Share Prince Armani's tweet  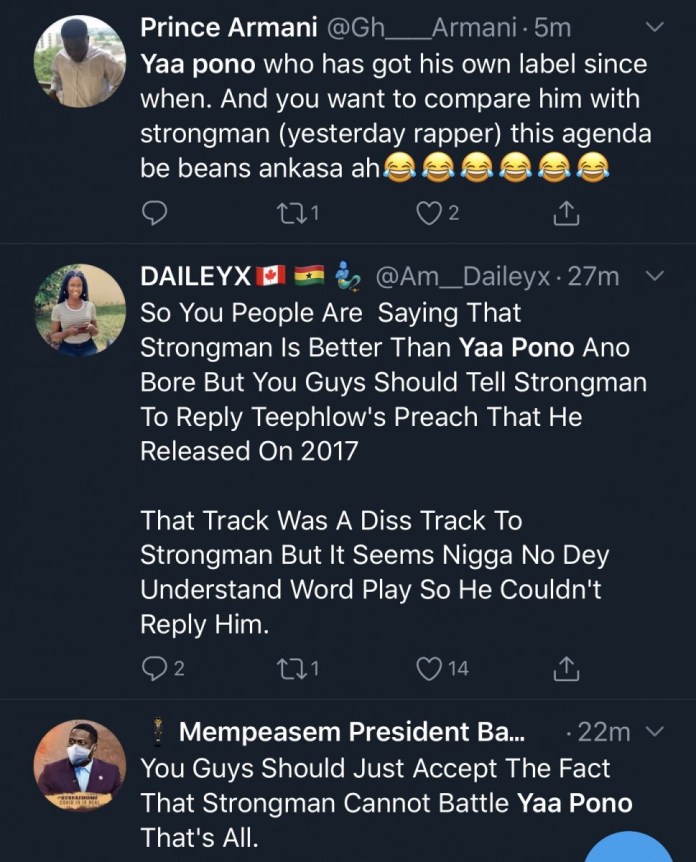coord(564,212)
